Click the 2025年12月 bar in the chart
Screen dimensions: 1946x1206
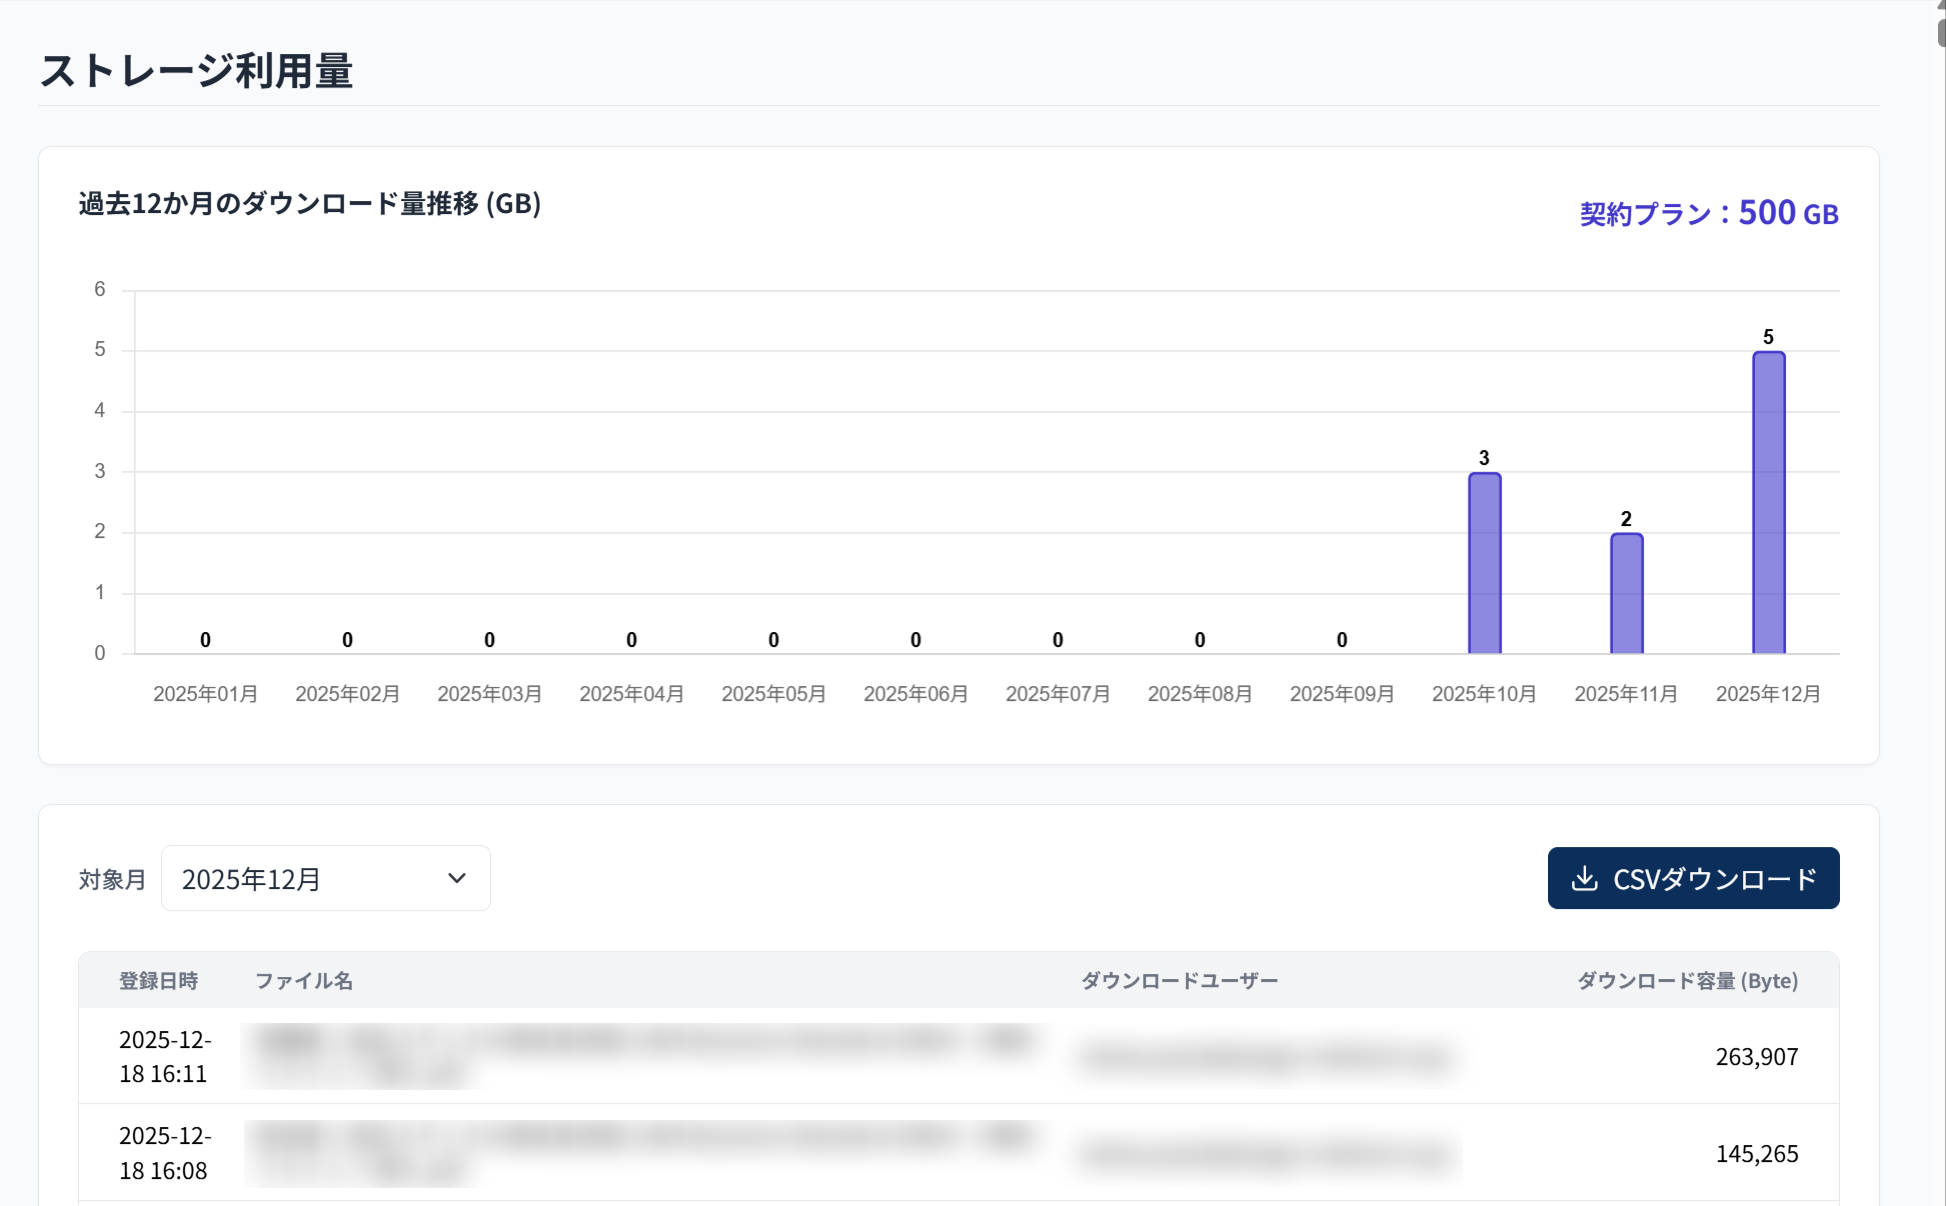[x=1768, y=503]
